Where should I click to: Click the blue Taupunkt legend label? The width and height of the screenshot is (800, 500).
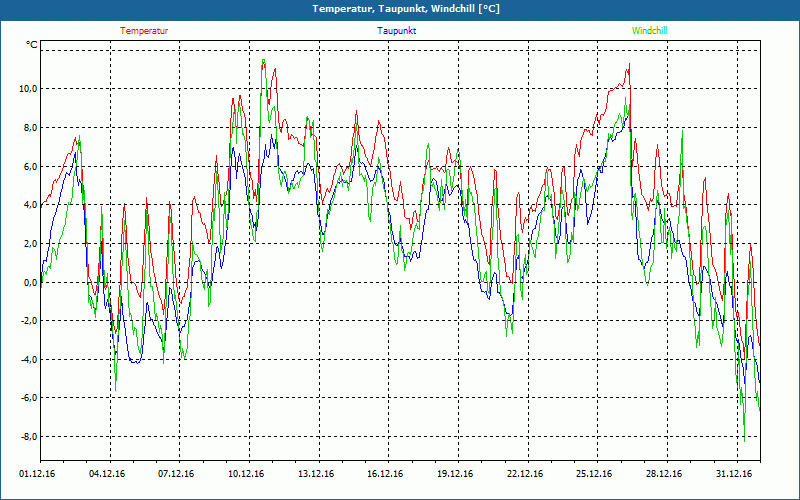click(x=396, y=31)
